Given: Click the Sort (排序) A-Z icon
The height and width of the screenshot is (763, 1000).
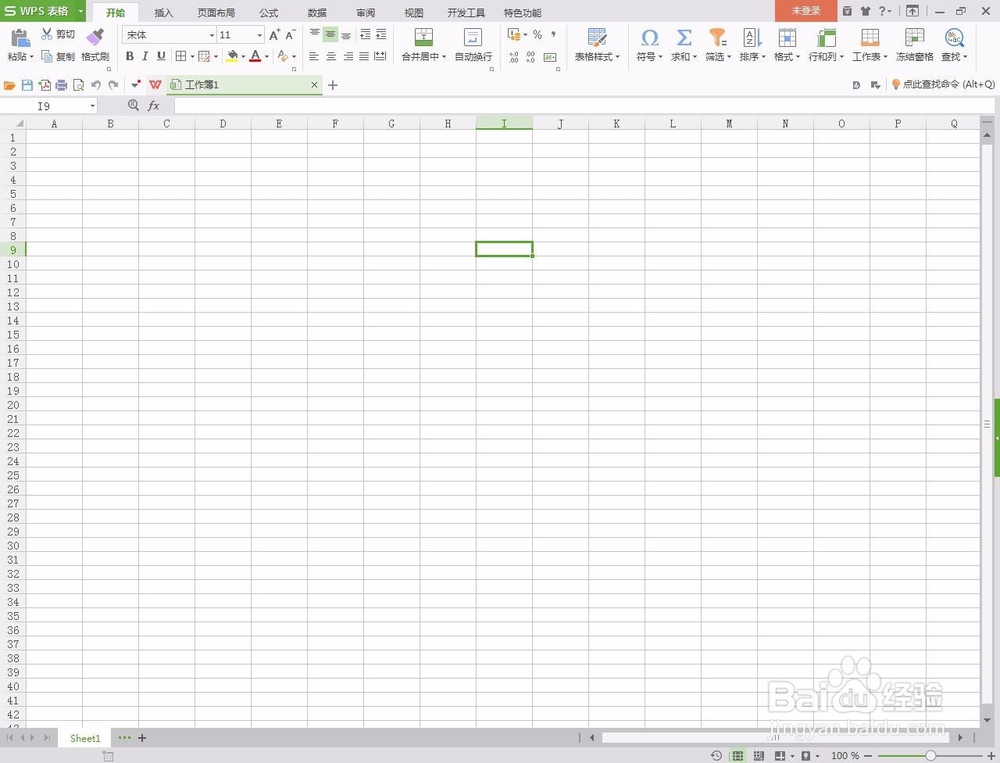Looking at the screenshot, I should coord(753,38).
